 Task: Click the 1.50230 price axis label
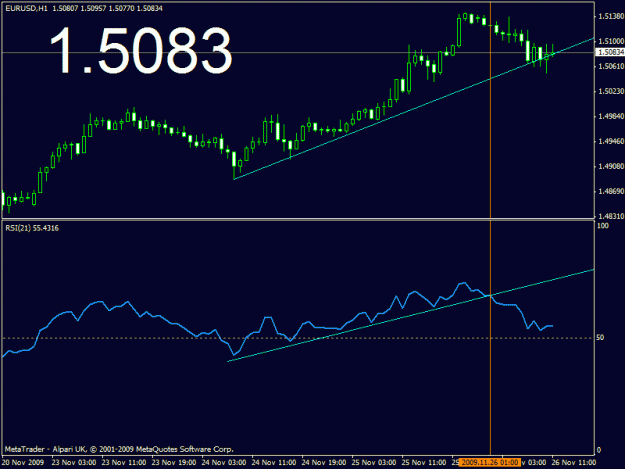[610, 91]
